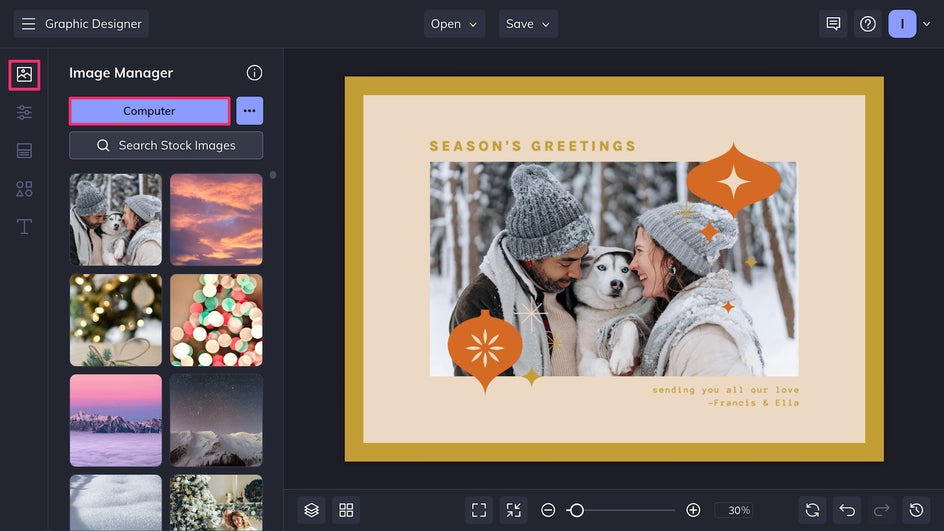
Task: Click the zoom slider handle
Action: (576, 510)
